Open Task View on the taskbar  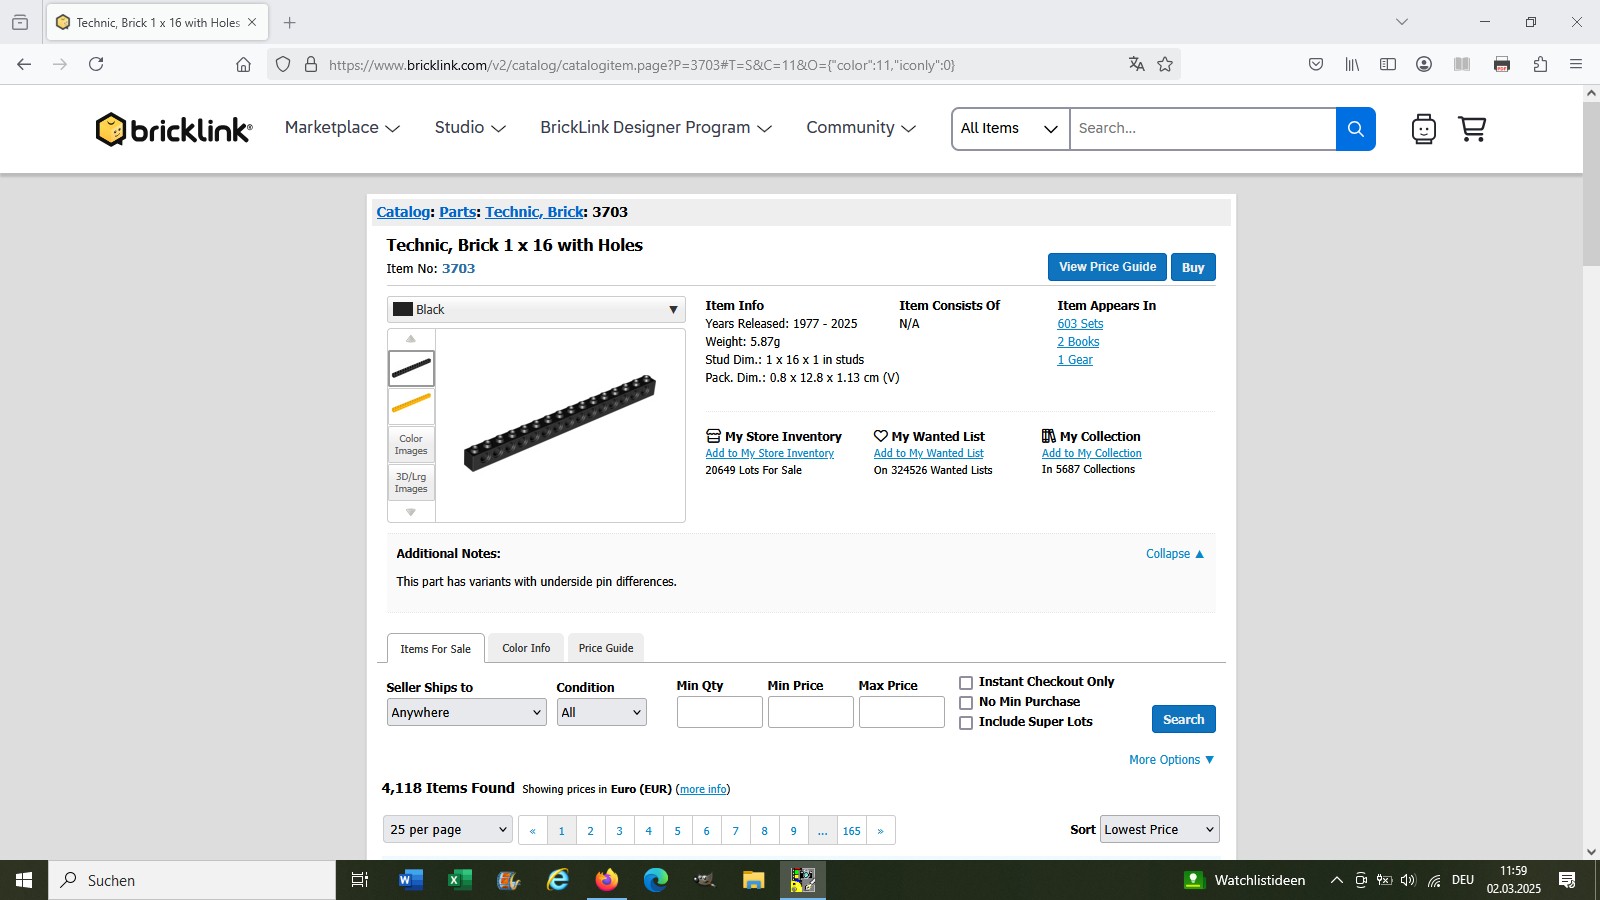[360, 880]
